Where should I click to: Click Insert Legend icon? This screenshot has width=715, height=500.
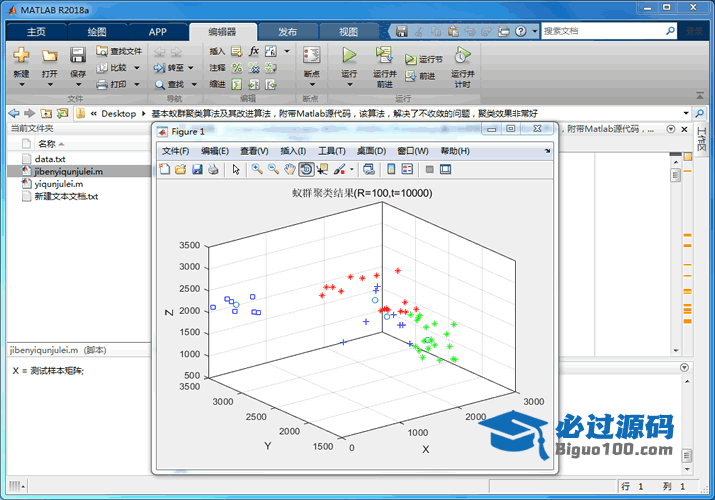(407, 170)
